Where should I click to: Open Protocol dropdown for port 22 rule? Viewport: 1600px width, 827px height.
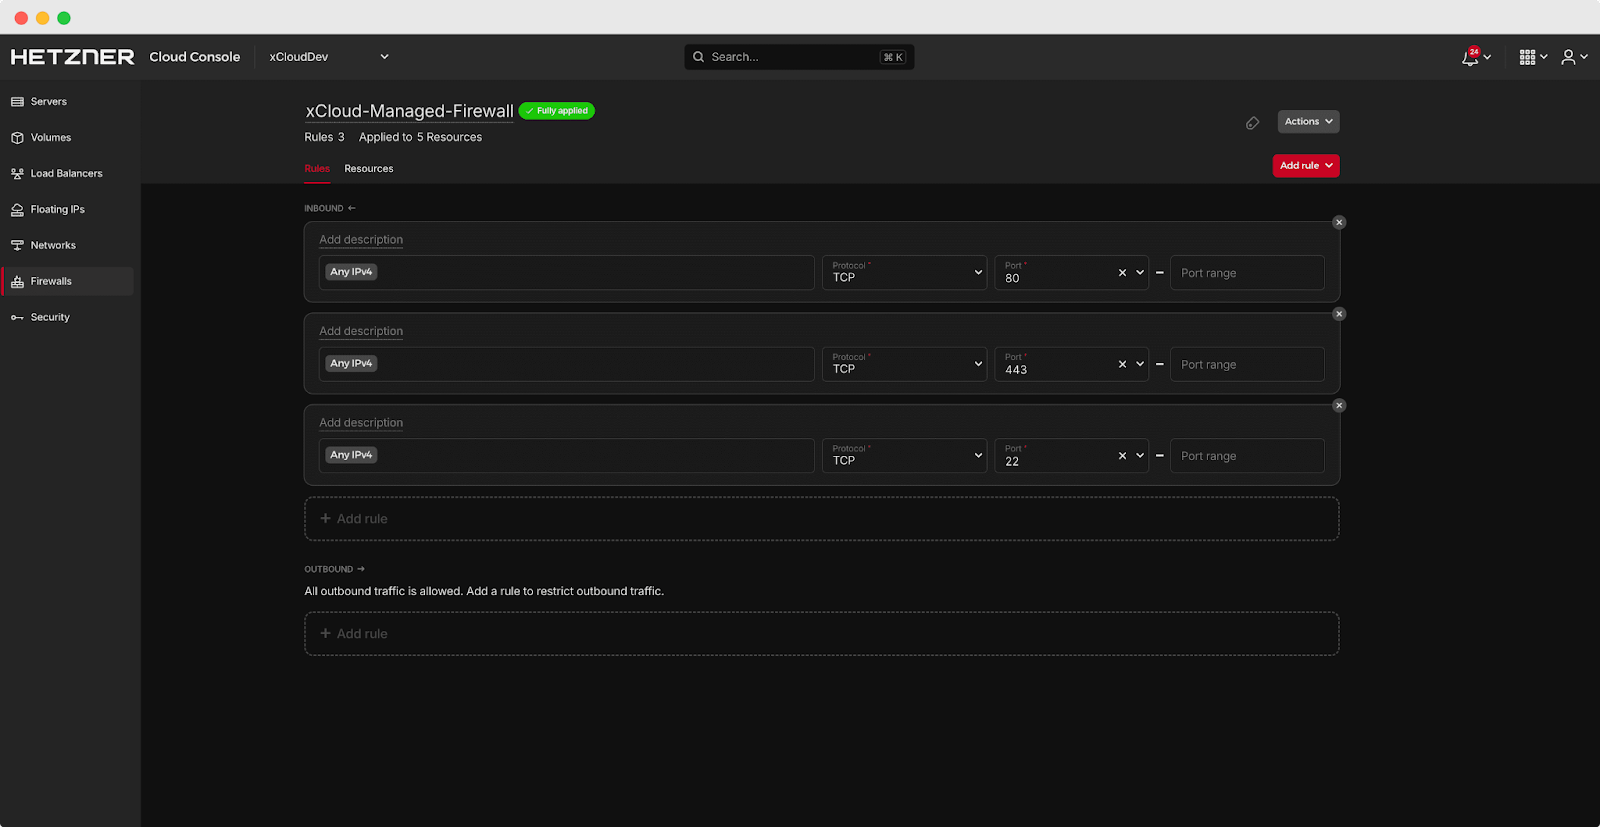904,456
